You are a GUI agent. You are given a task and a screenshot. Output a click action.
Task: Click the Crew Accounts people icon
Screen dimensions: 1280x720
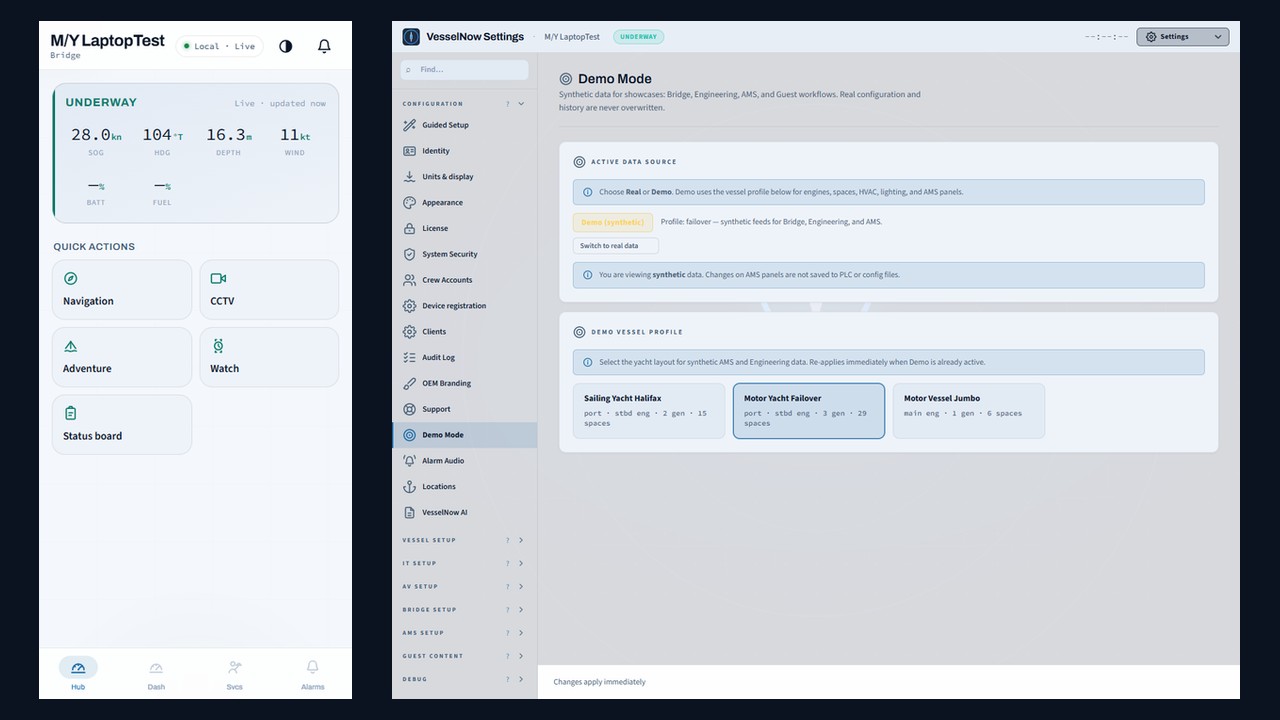coord(409,280)
